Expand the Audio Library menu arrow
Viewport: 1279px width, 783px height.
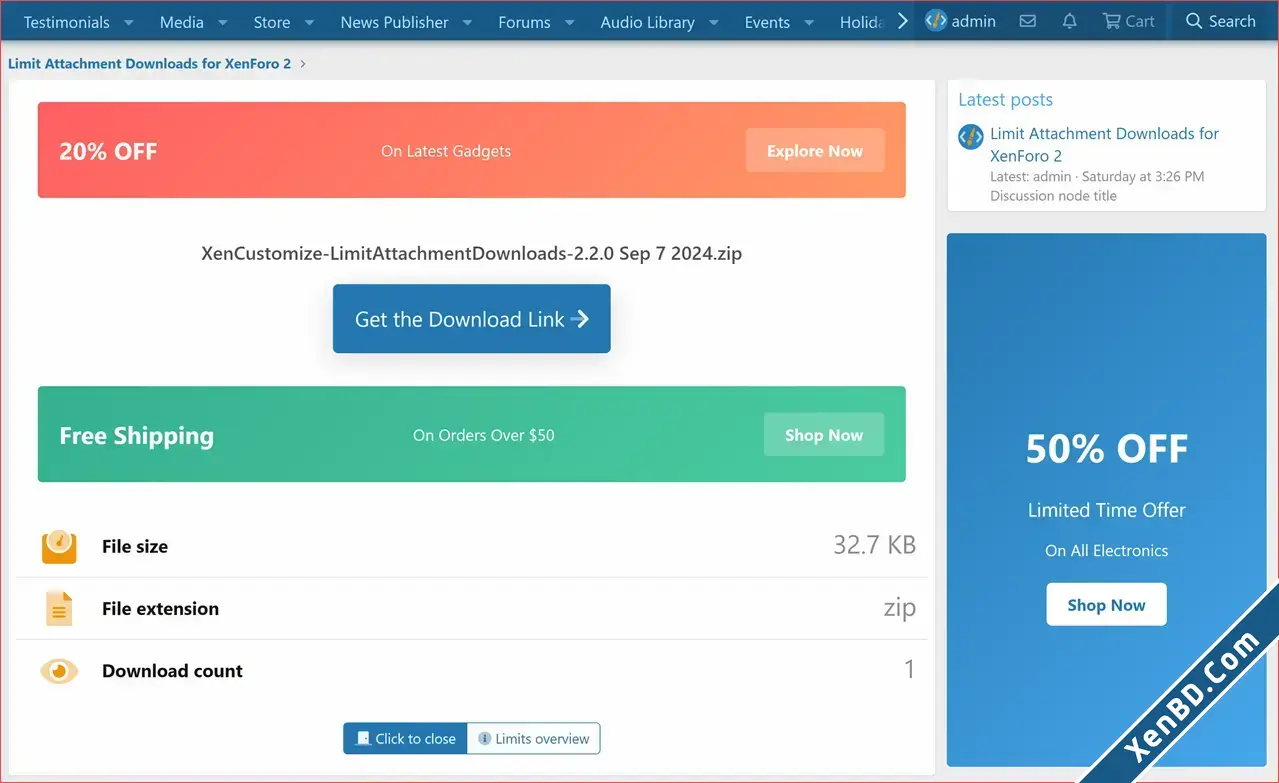click(x=713, y=22)
